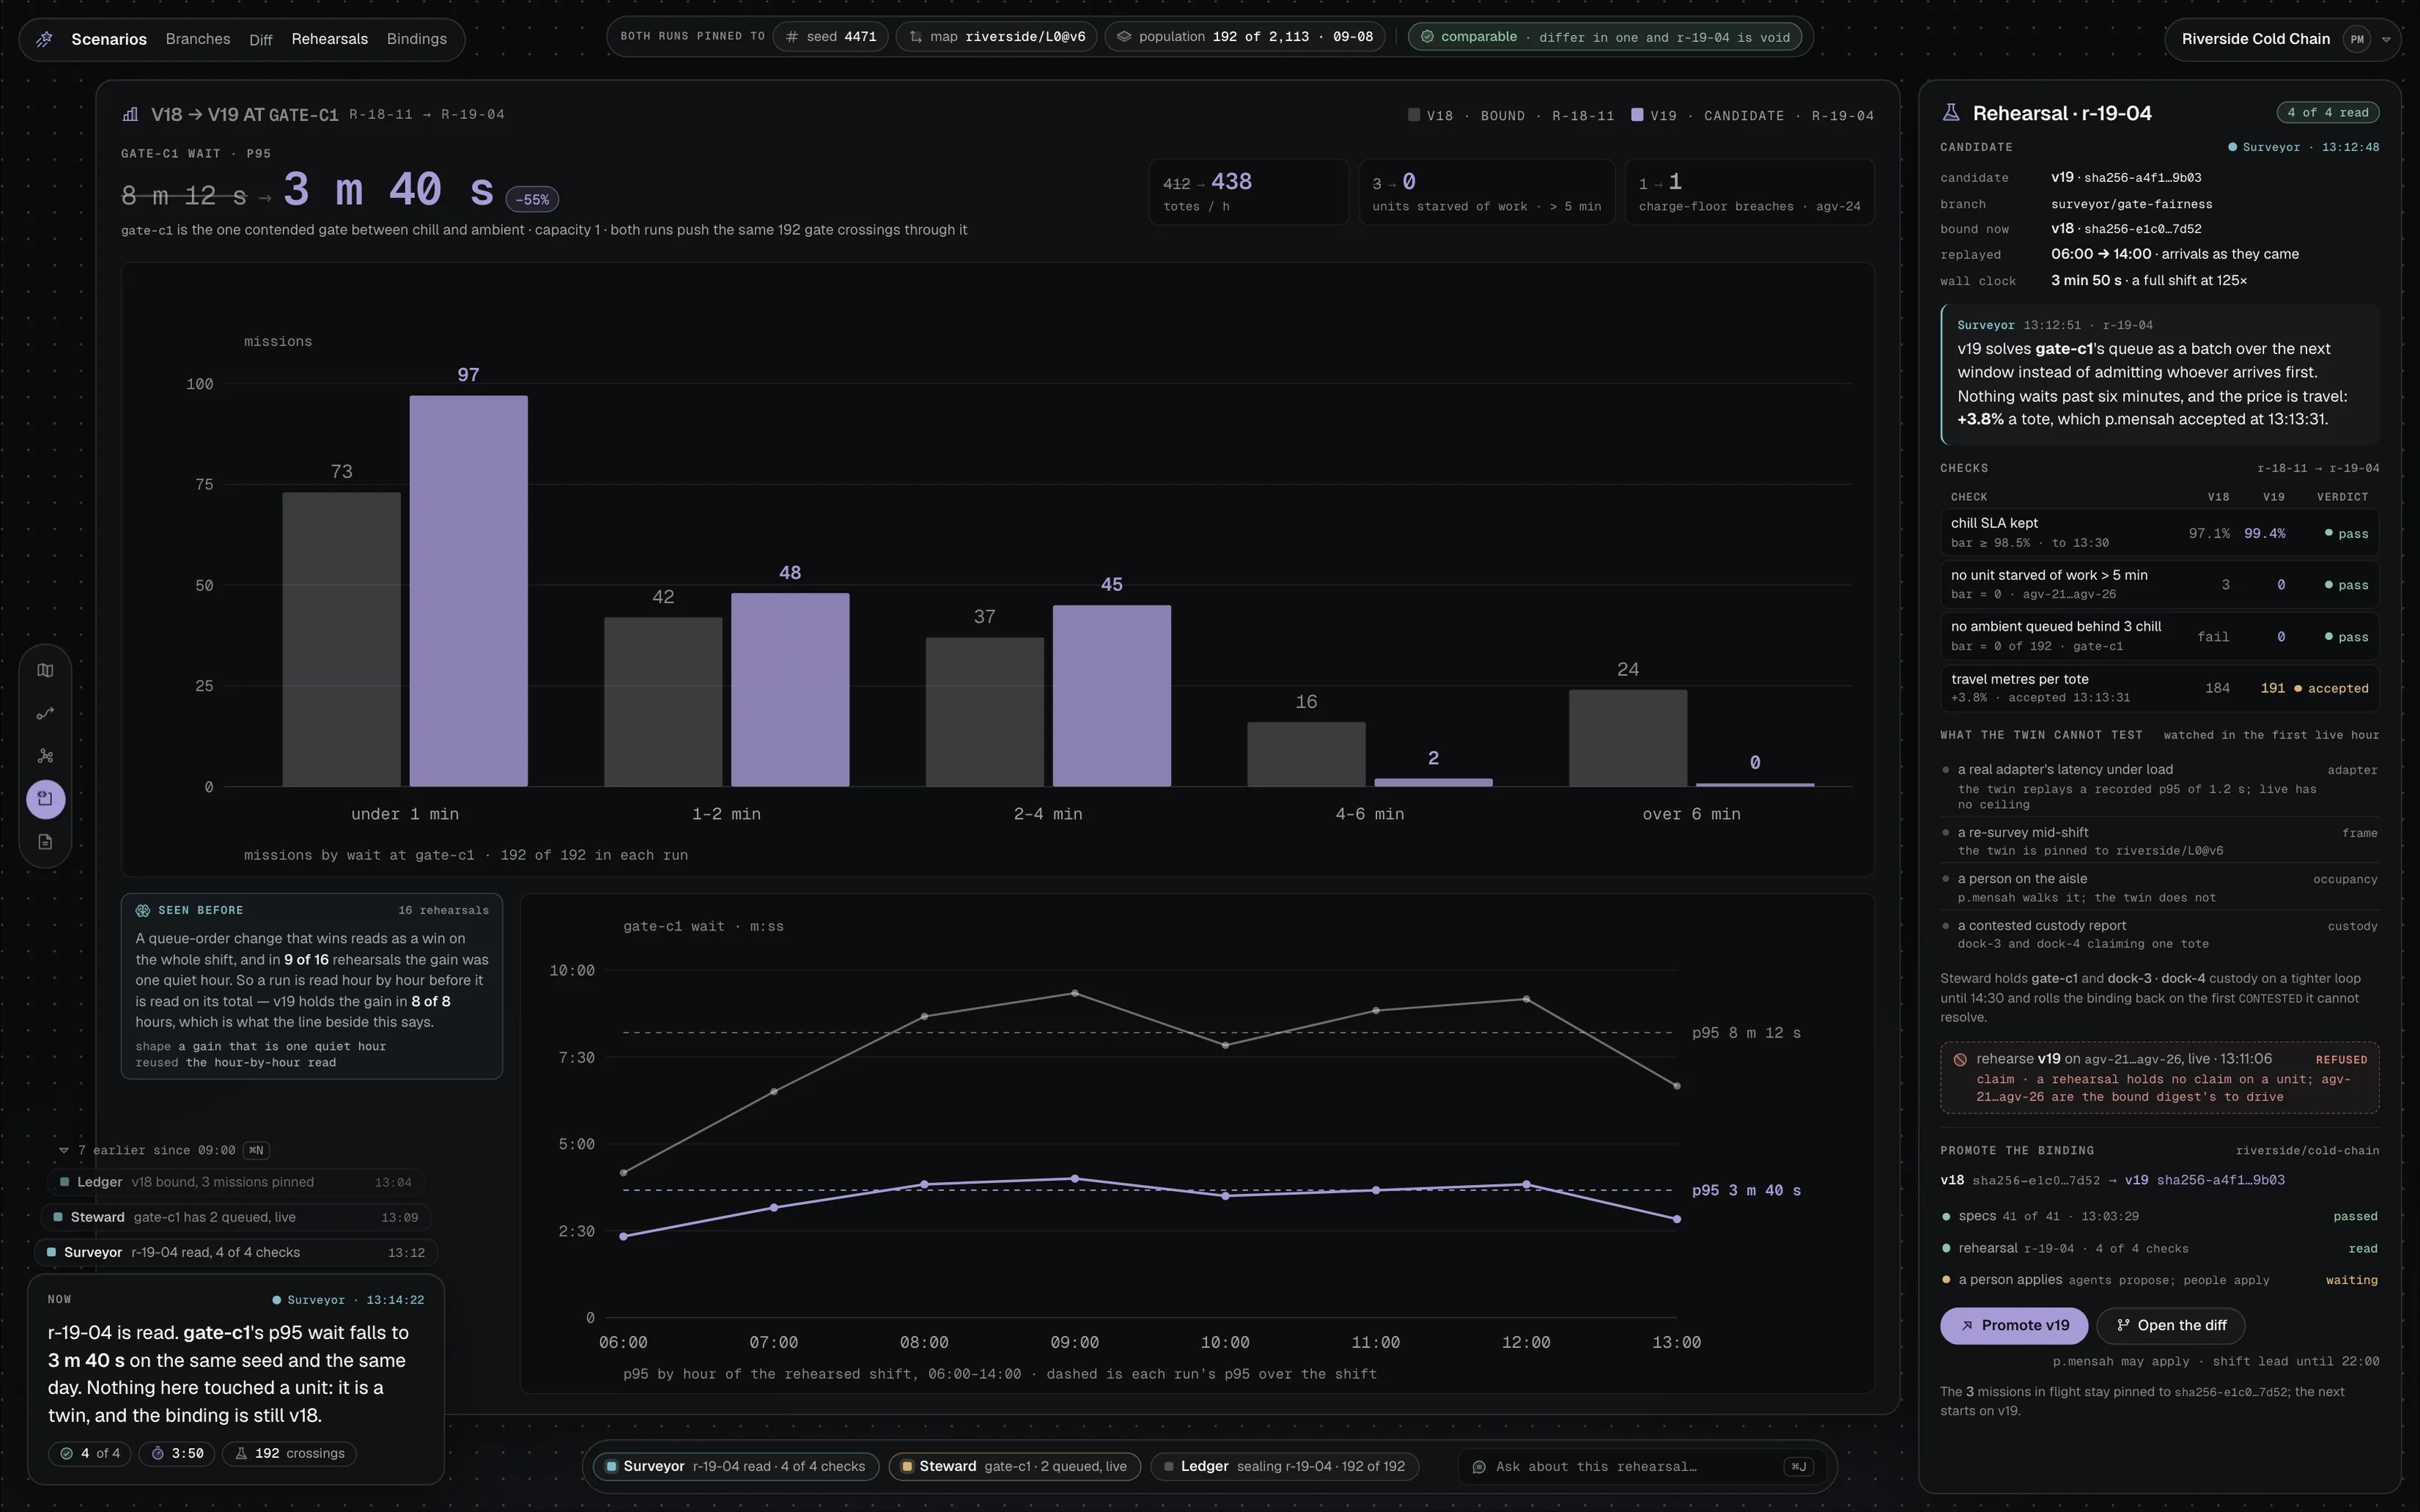Select the travel metres per tote check
Screen dimensions: 2420x1512
click(2159, 688)
